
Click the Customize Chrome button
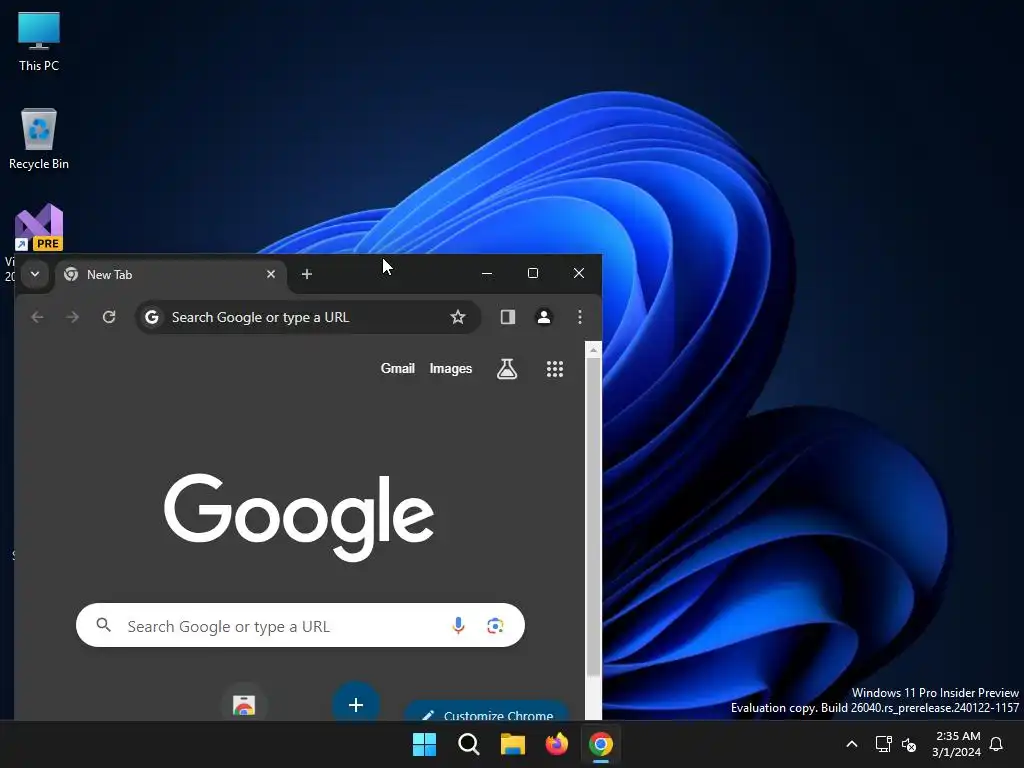tap(486, 712)
